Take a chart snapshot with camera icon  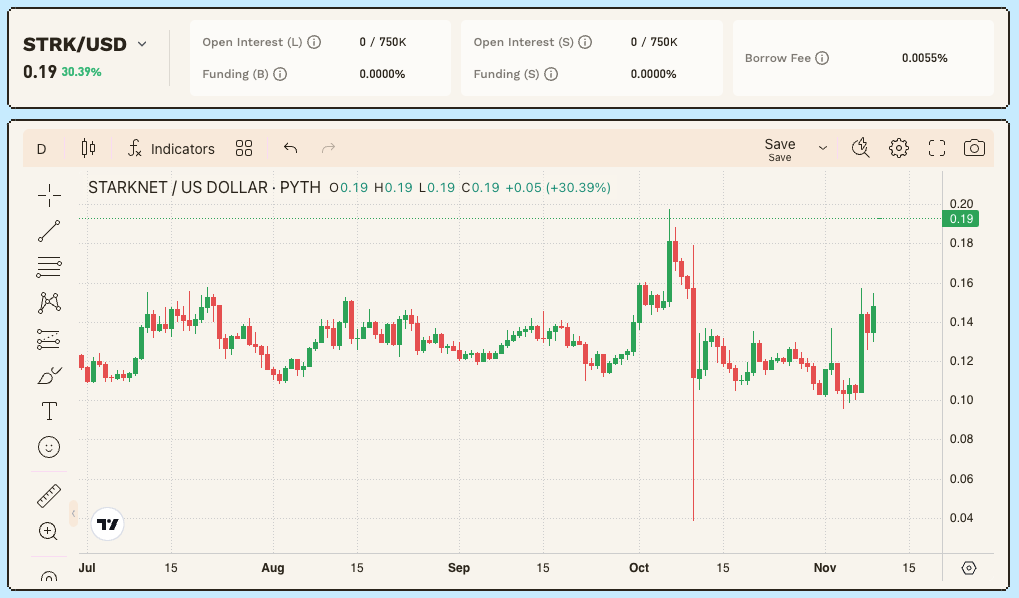[974, 148]
